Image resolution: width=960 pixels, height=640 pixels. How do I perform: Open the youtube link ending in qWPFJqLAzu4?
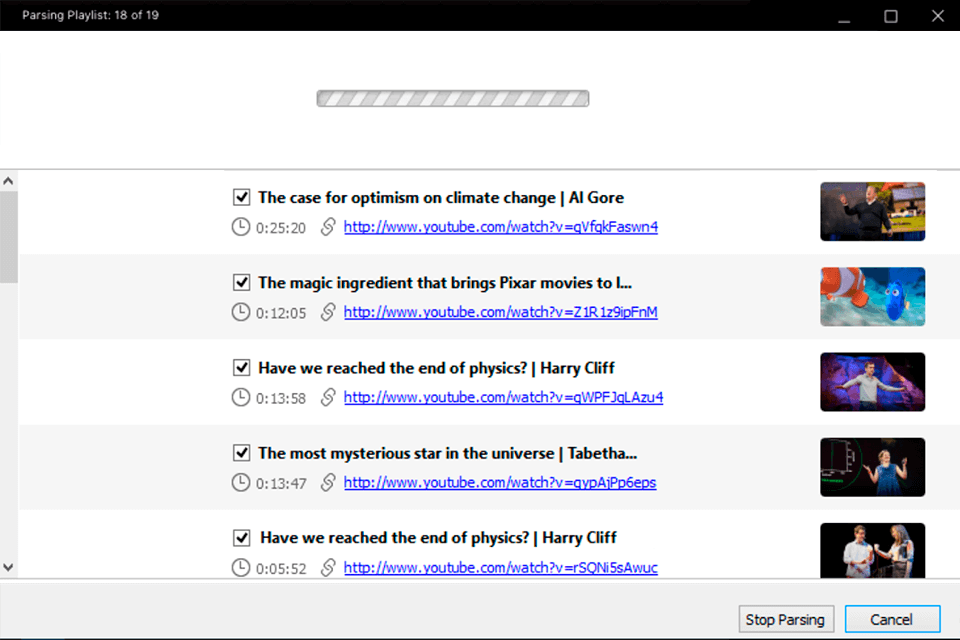click(503, 397)
